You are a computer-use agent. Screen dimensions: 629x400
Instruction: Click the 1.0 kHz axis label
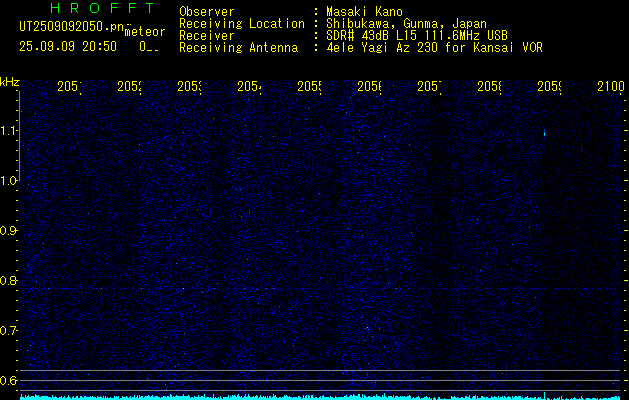[8, 181]
